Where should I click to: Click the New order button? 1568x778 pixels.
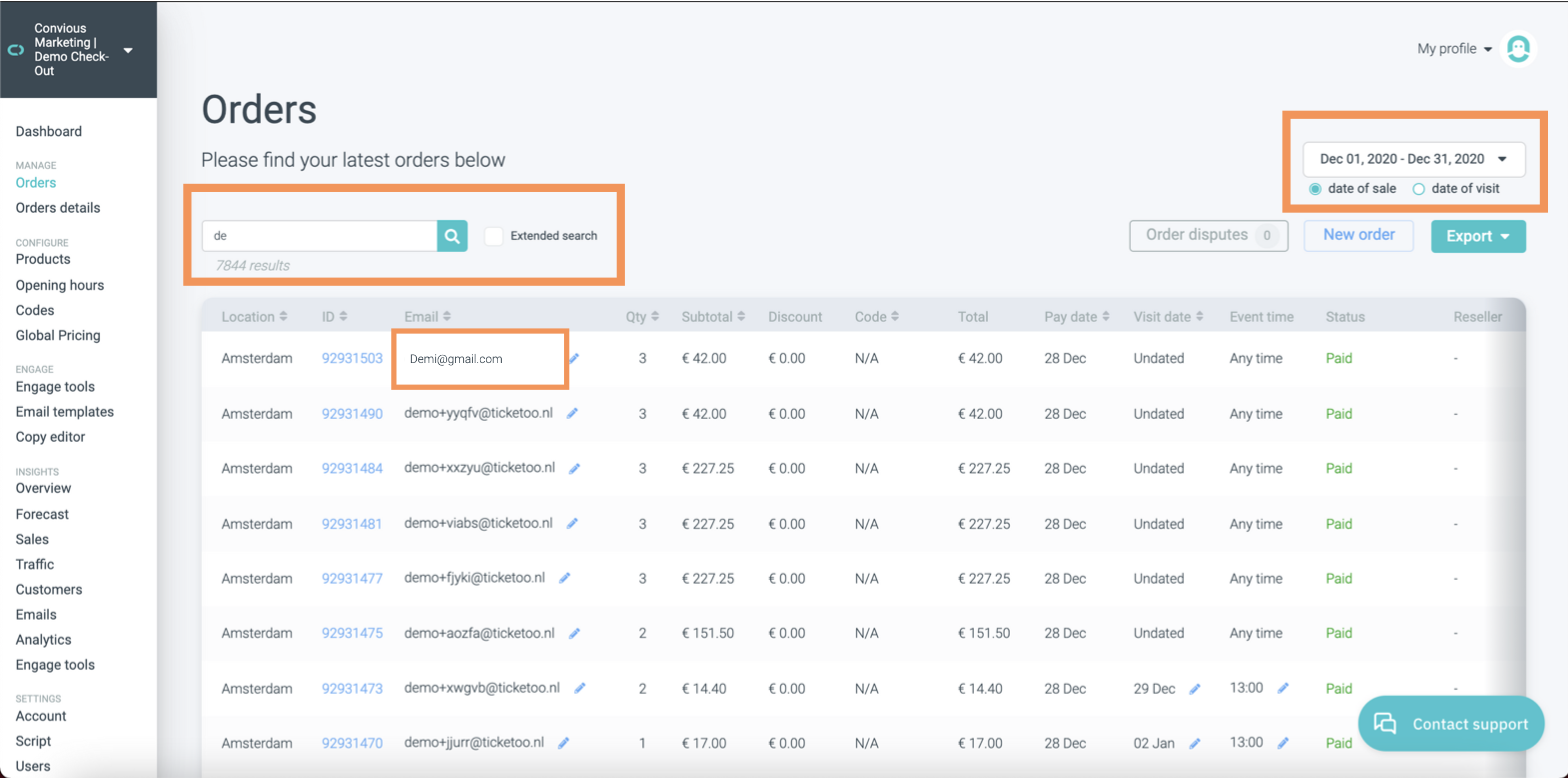coord(1358,235)
